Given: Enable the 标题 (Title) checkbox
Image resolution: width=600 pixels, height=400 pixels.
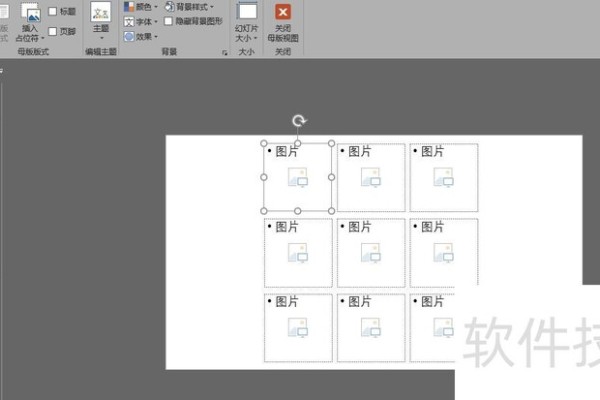Looking at the screenshot, I should (x=53, y=11).
